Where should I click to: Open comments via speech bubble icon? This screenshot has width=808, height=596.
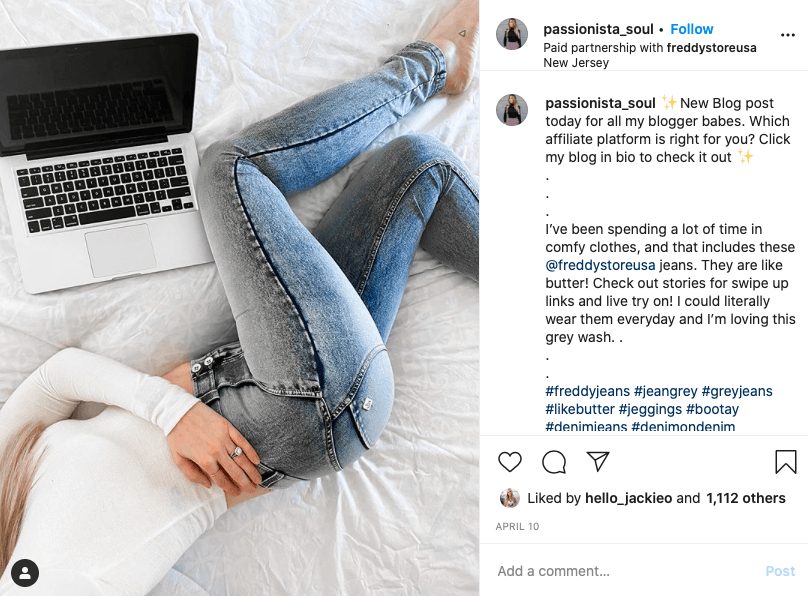tap(554, 462)
